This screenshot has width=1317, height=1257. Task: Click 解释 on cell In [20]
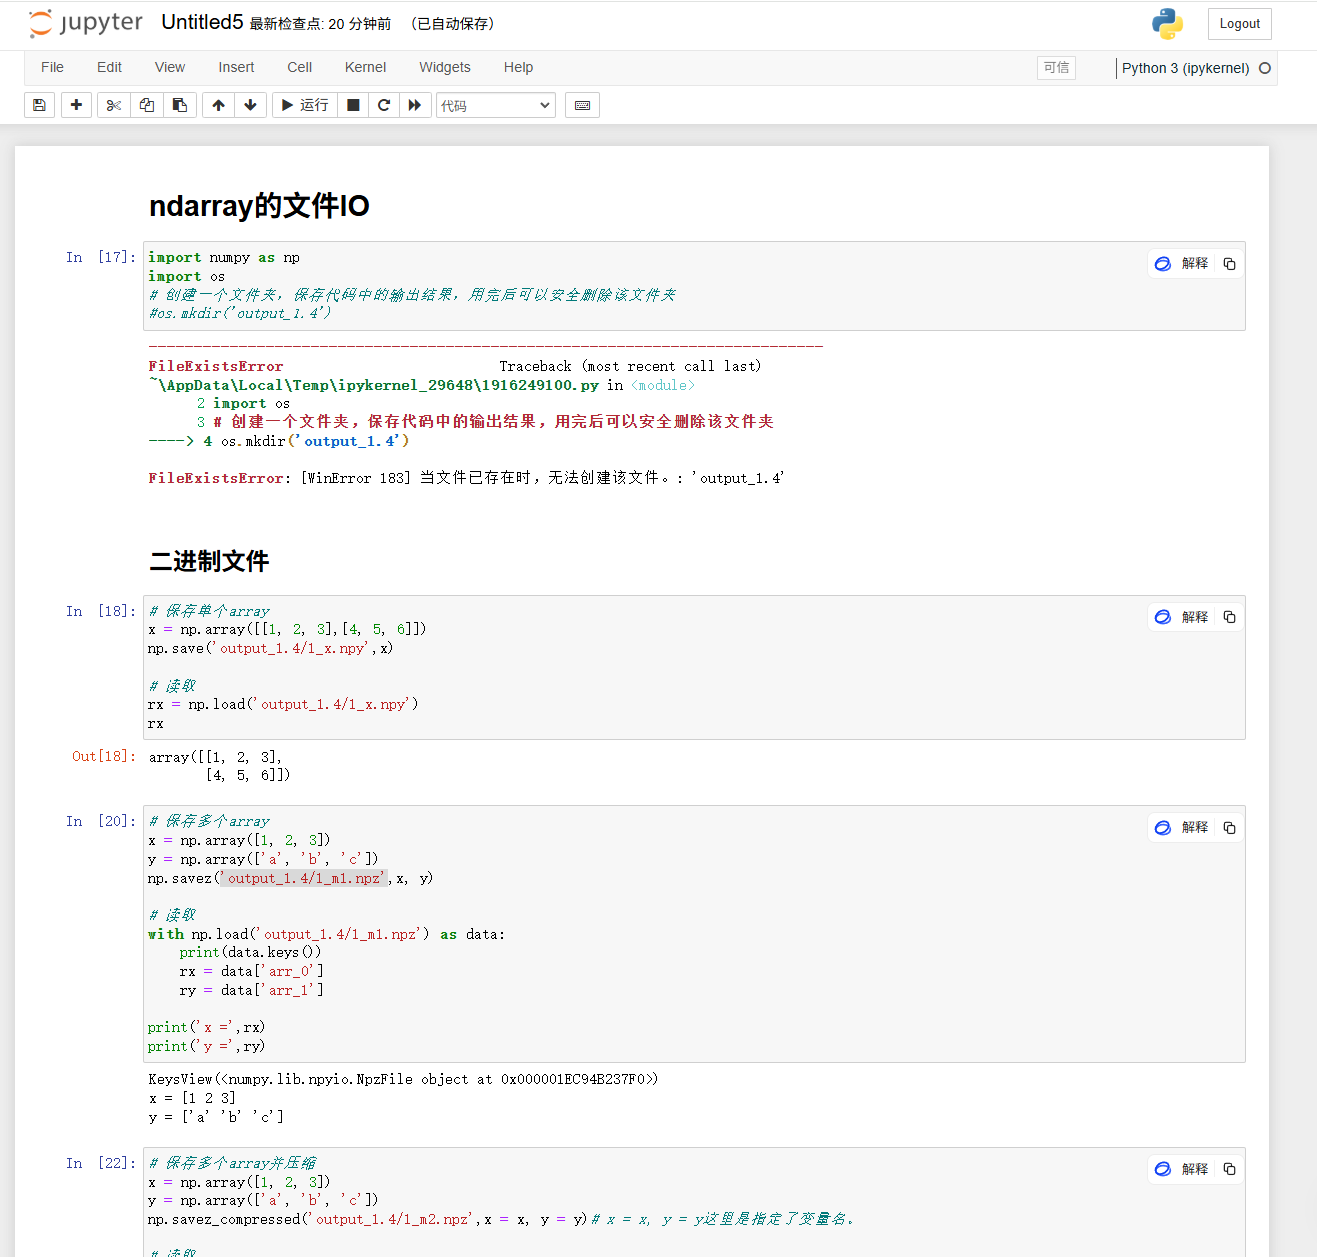click(x=1194, y=827)
